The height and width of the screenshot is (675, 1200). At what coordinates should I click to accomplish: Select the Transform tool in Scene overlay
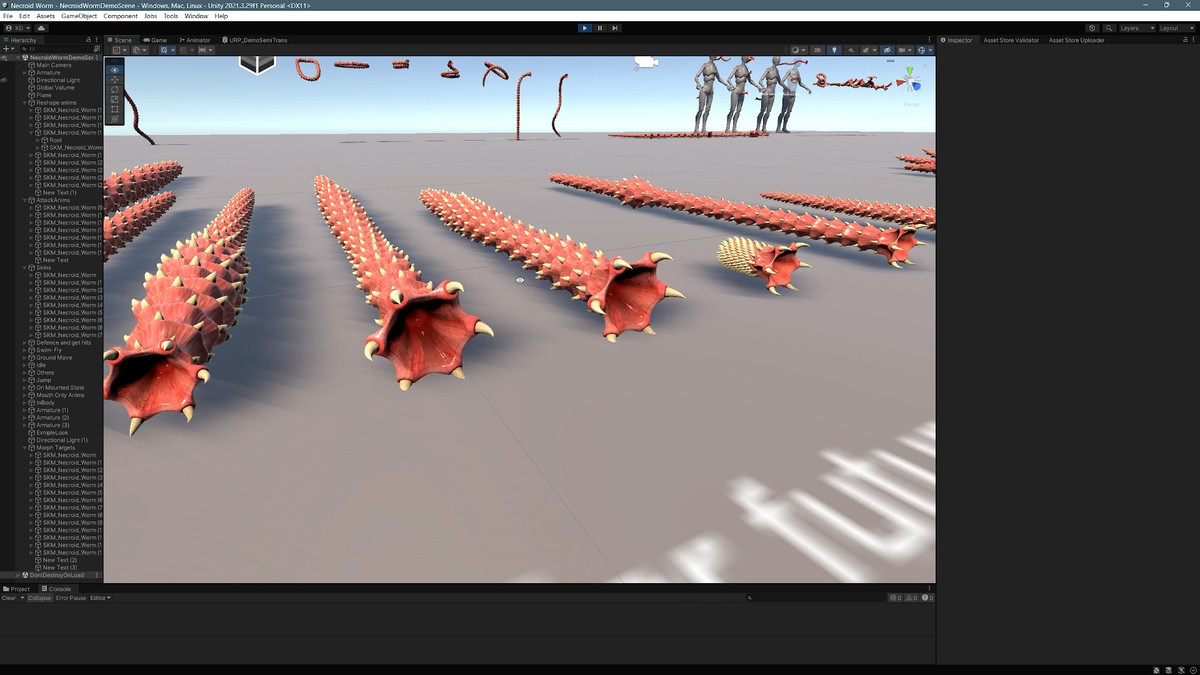tap(115, 119)
